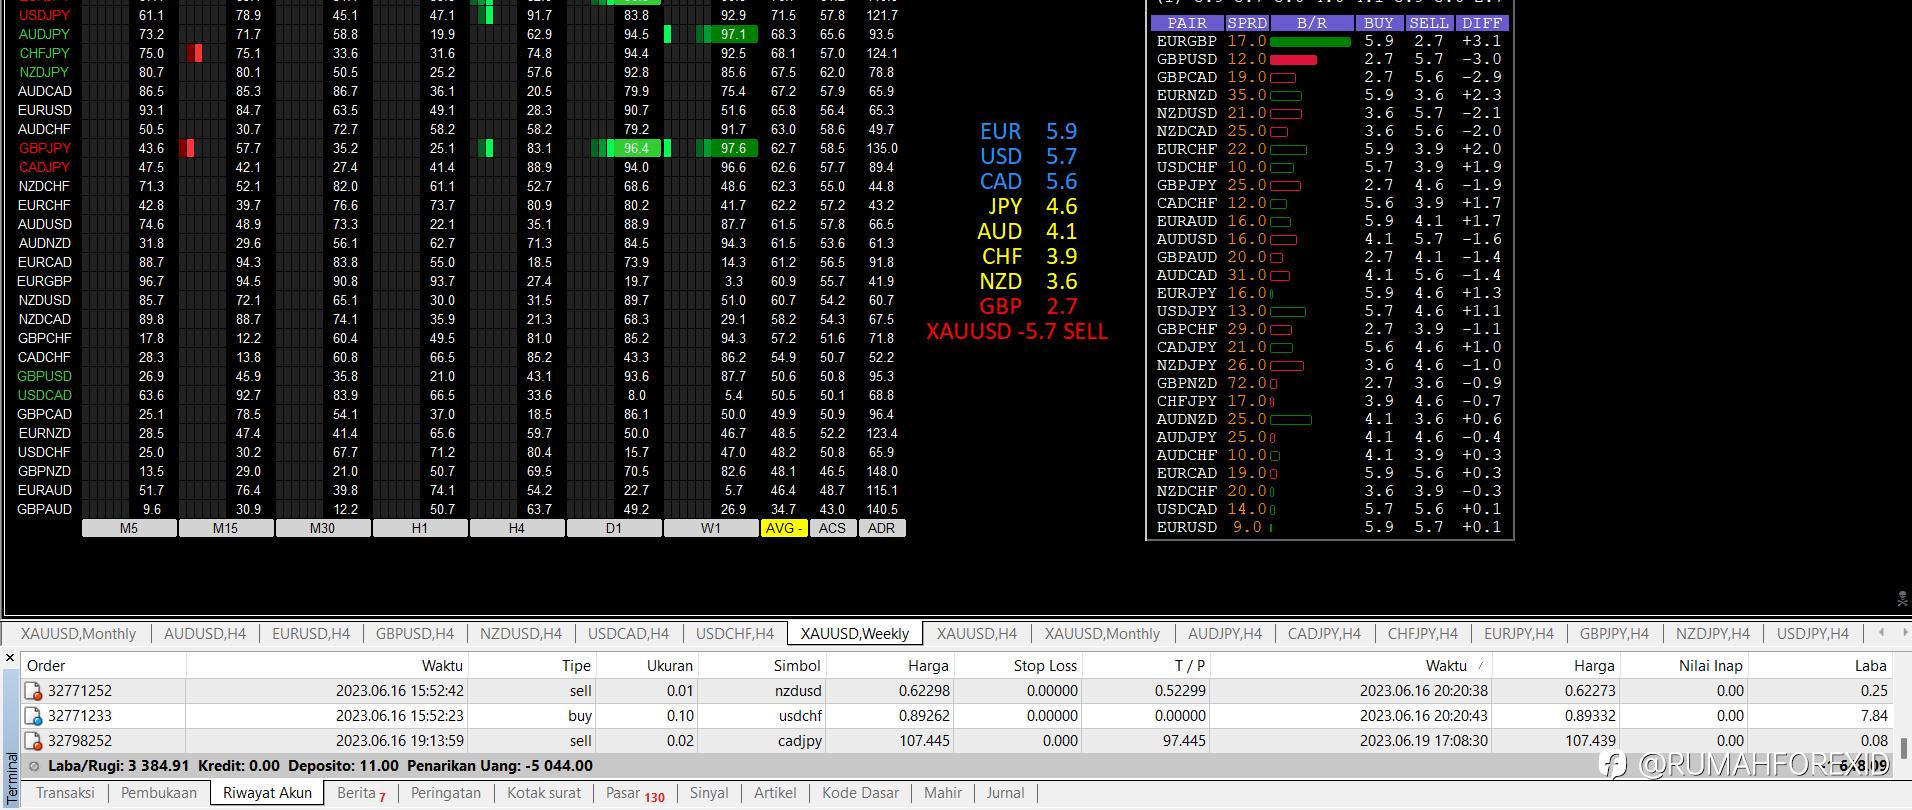Open the Peringatan terminal tab
The height and width of the screenshot is (810, 1912).
pos(446,793)
